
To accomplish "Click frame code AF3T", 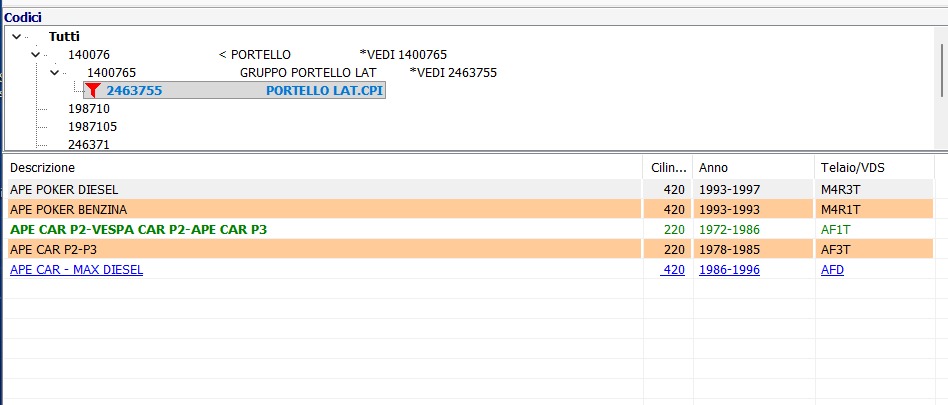I will pyautogui.click(x=836, y=250).
